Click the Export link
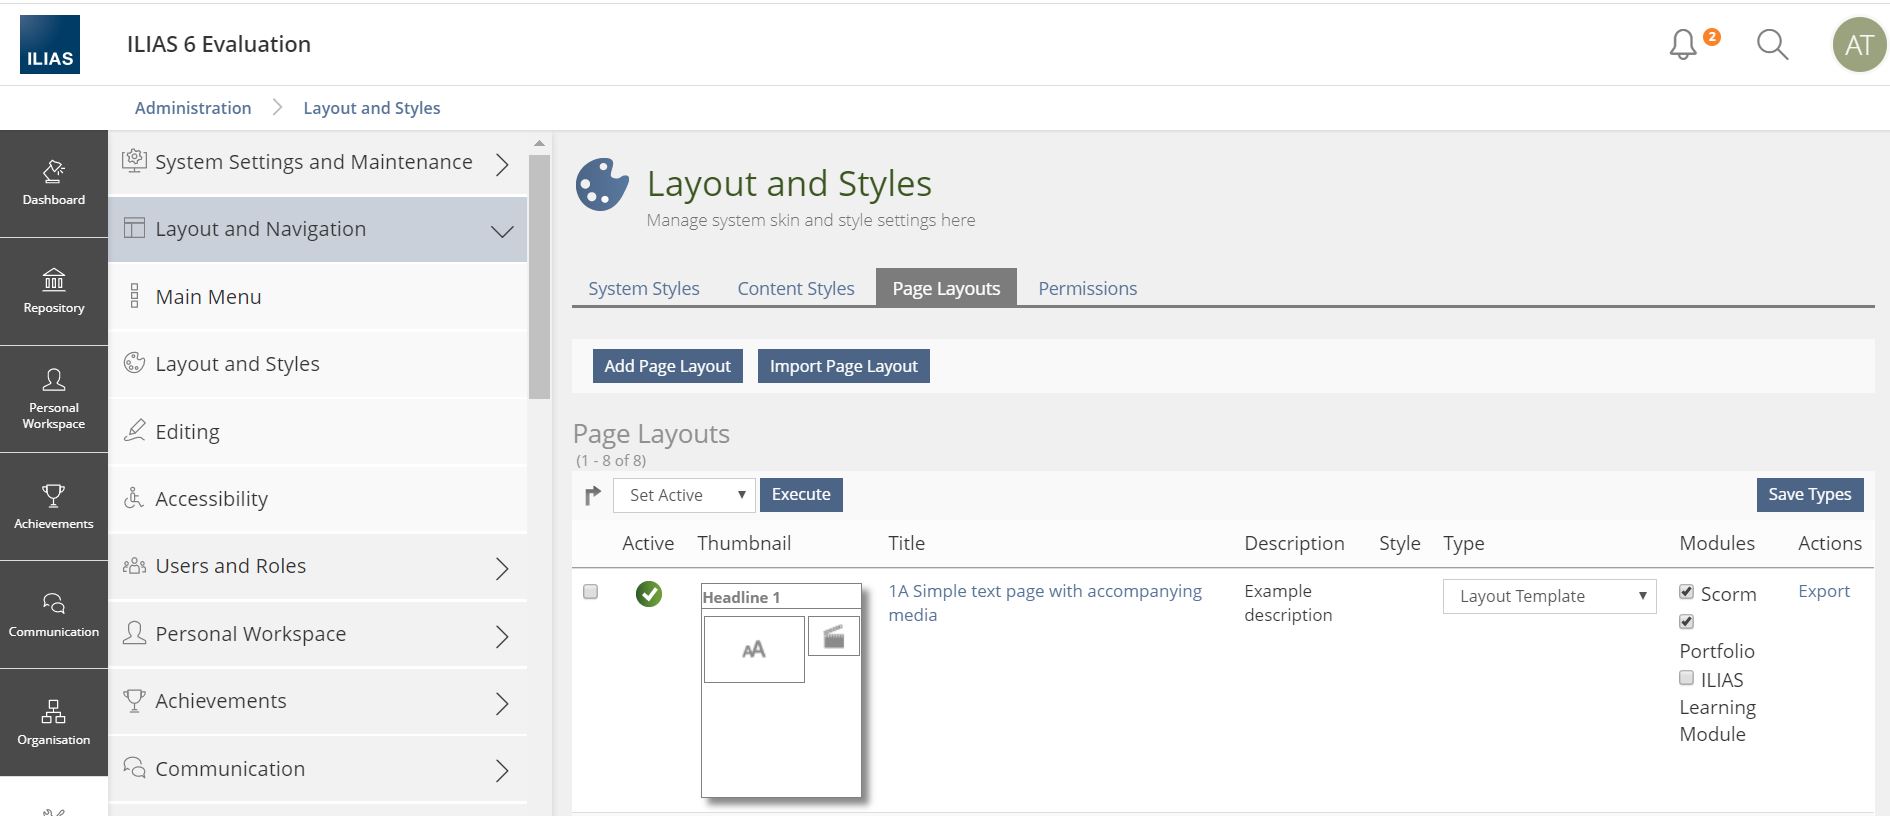The height and width of the screenshot is (816, 1890). click(1823, 591)
